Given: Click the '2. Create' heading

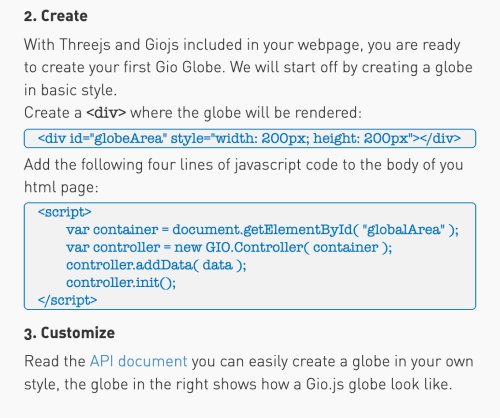Looking at the screenshot, I should point(56,16).
